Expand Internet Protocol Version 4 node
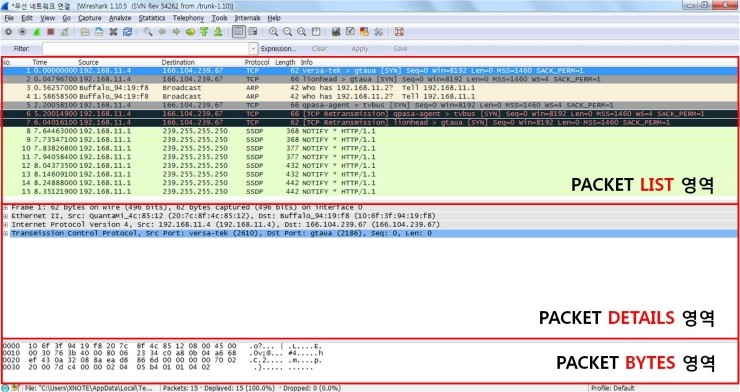 [x=6, y=225]
